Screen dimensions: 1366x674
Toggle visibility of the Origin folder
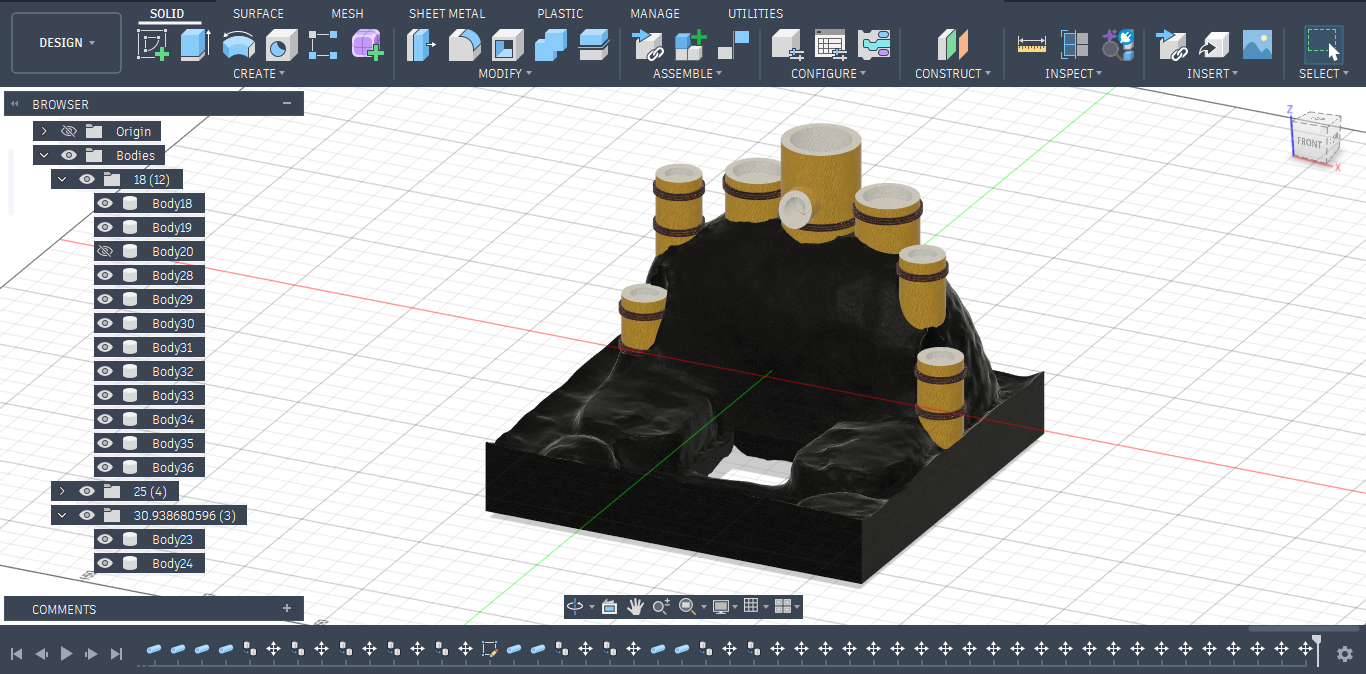pyautogui.click(x=69, y=131)
